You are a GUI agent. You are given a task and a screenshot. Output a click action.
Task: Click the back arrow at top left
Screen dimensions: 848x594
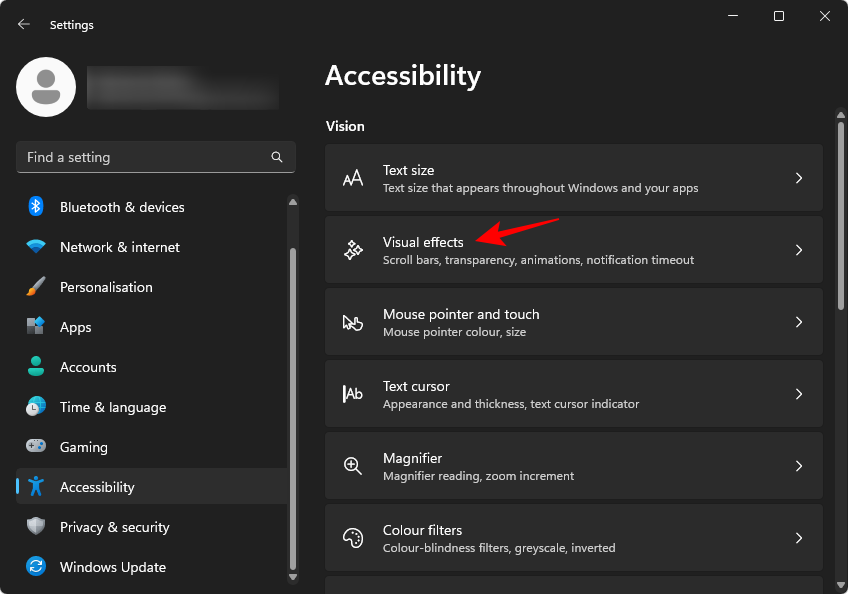pos(23,24)
